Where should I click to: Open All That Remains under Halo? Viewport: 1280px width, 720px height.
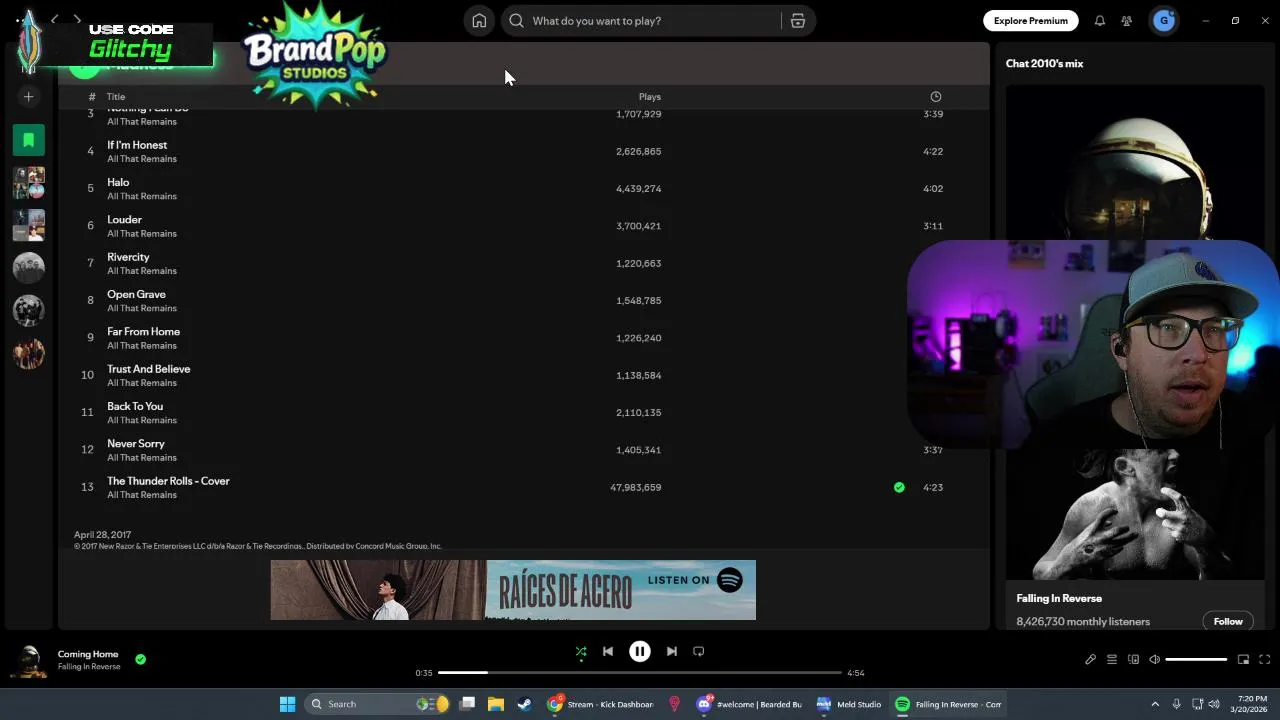pyautogui.click(x=142, y=196)
